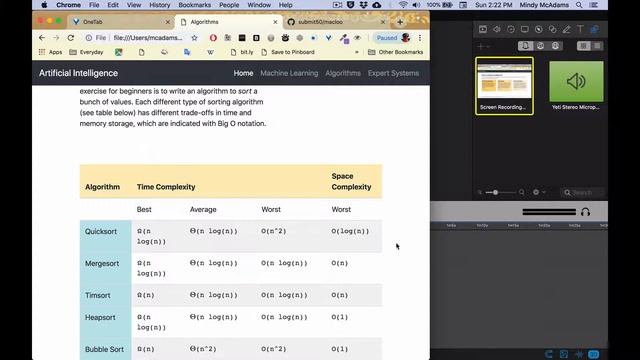This screenshot has height=360, width=640.
Task: Click the media library Search field
Action: tap(582, 192)
